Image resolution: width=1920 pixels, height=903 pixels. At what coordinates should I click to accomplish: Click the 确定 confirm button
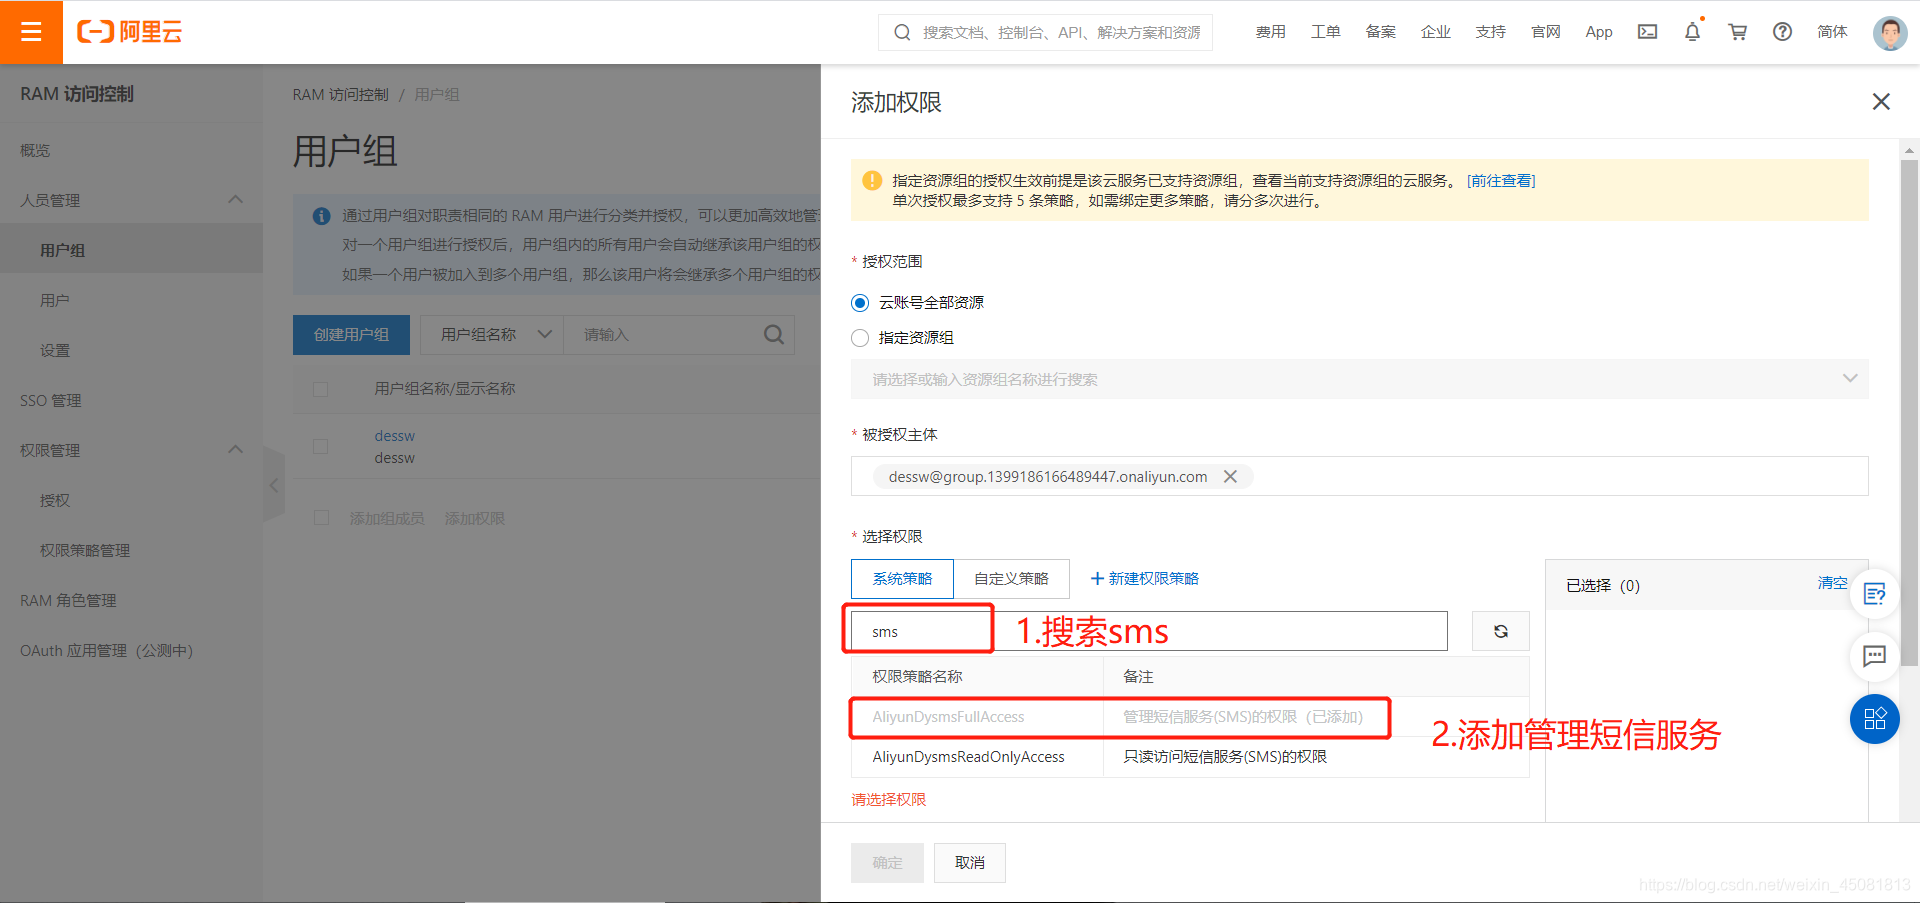(x=887, y=863)
